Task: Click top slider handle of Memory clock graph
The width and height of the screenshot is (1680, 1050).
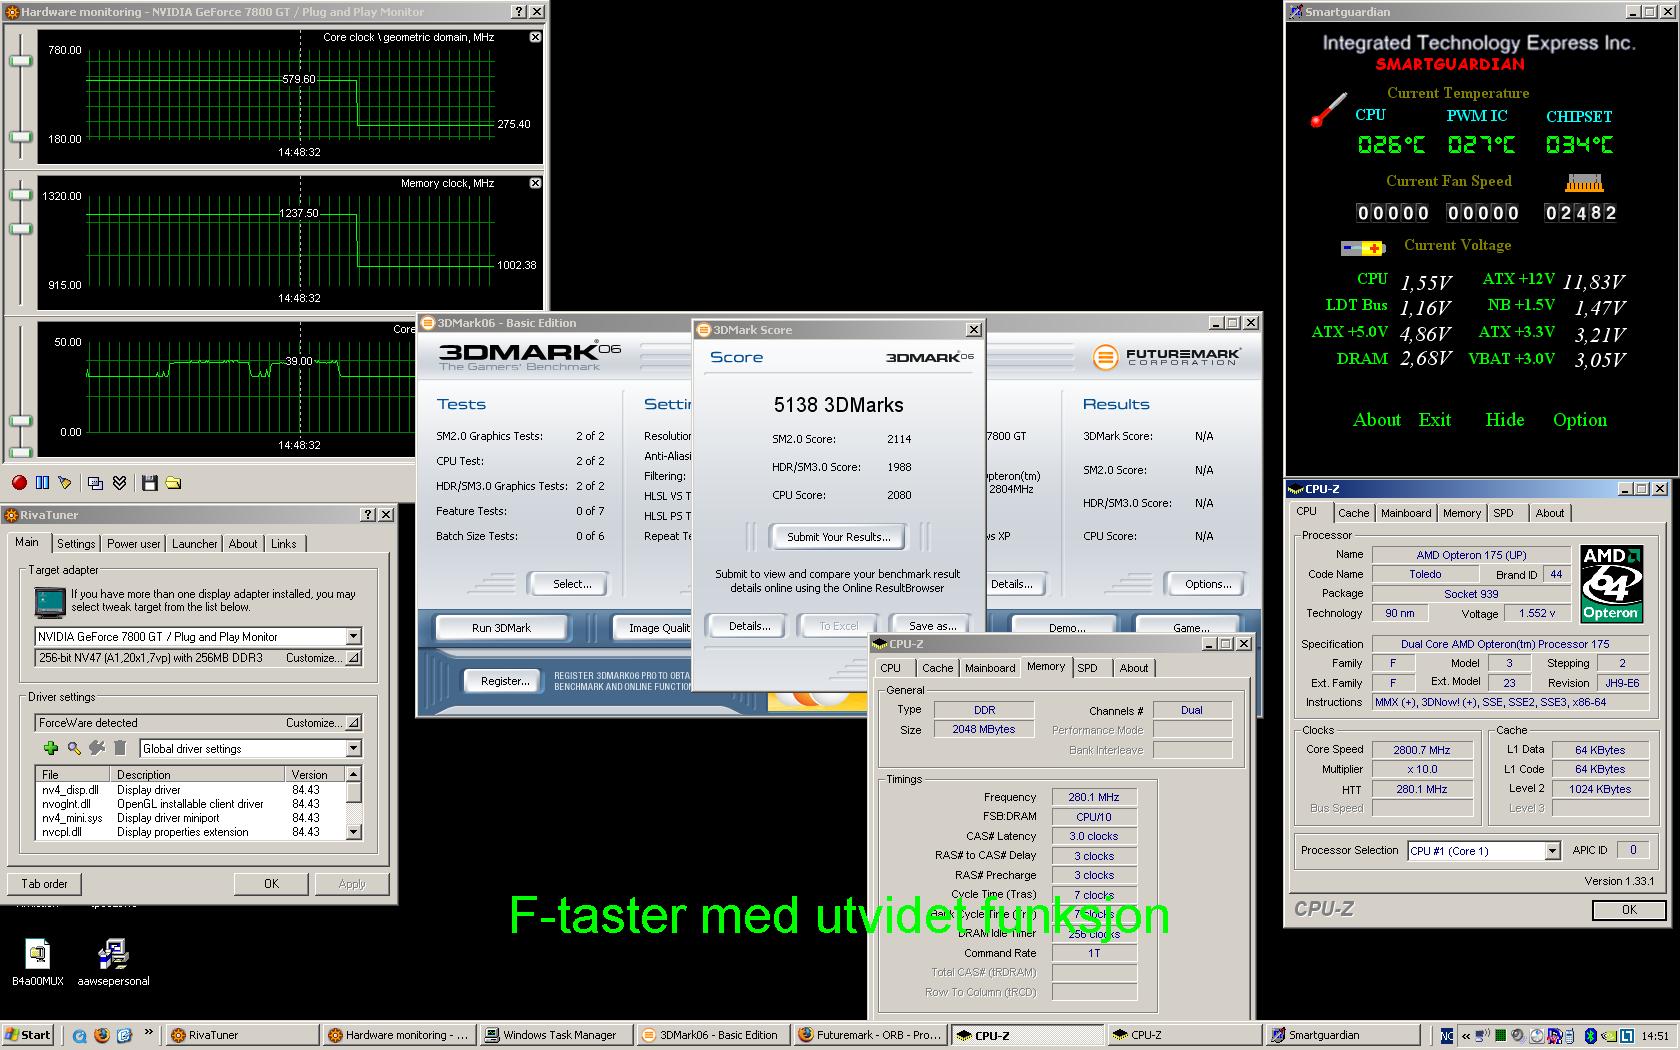Action: 20,193
